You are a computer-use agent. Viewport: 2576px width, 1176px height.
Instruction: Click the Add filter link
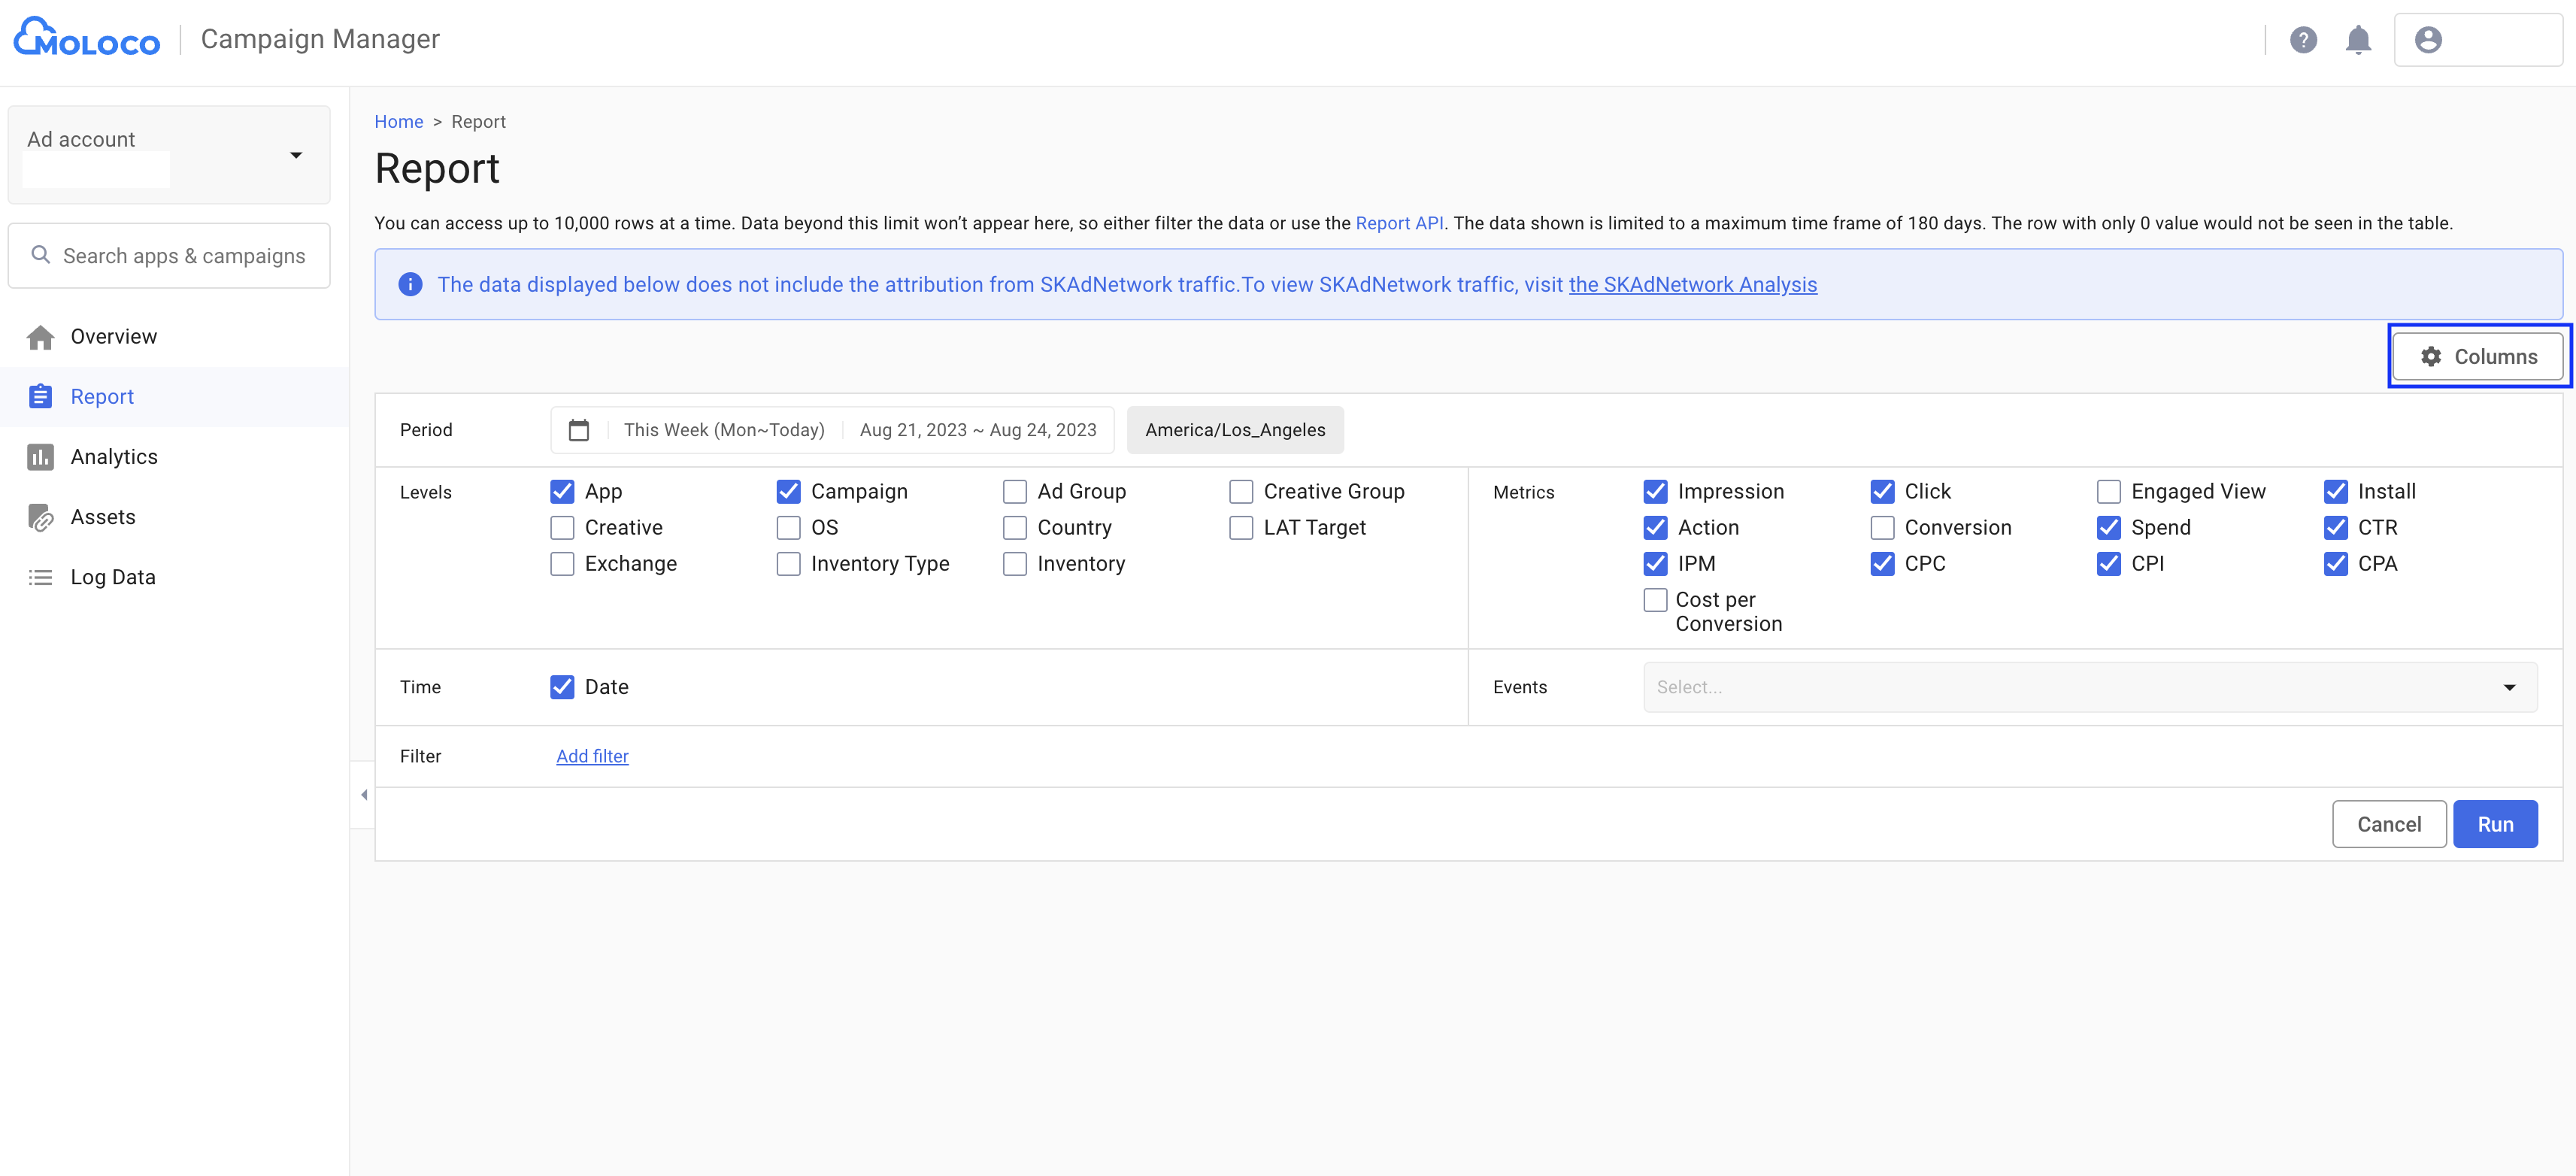point(592,757)
